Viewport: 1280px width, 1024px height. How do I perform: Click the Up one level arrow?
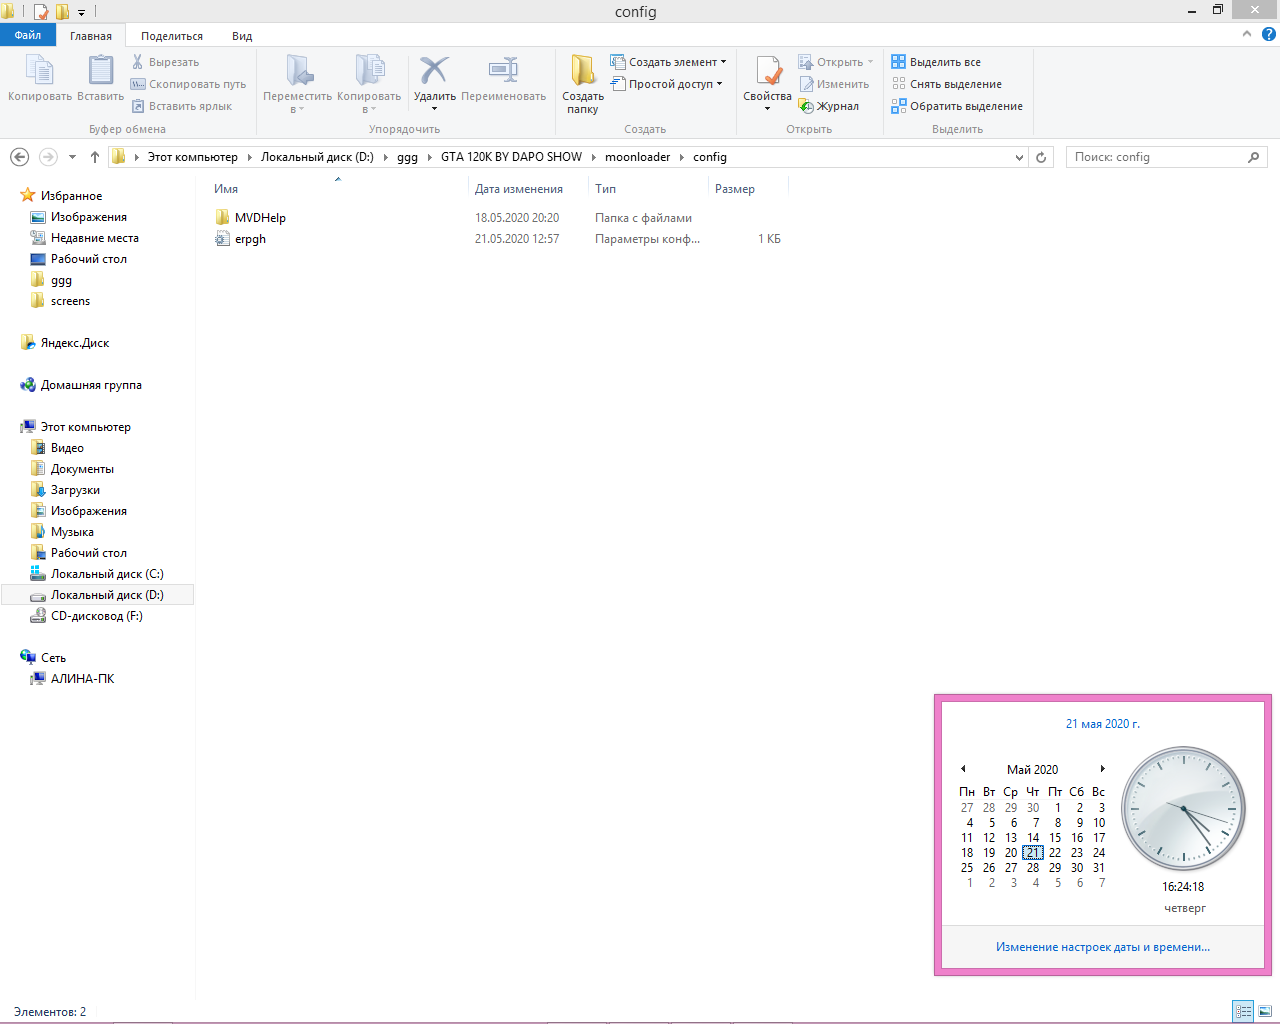pyautogui.click(x=95, y=157)
